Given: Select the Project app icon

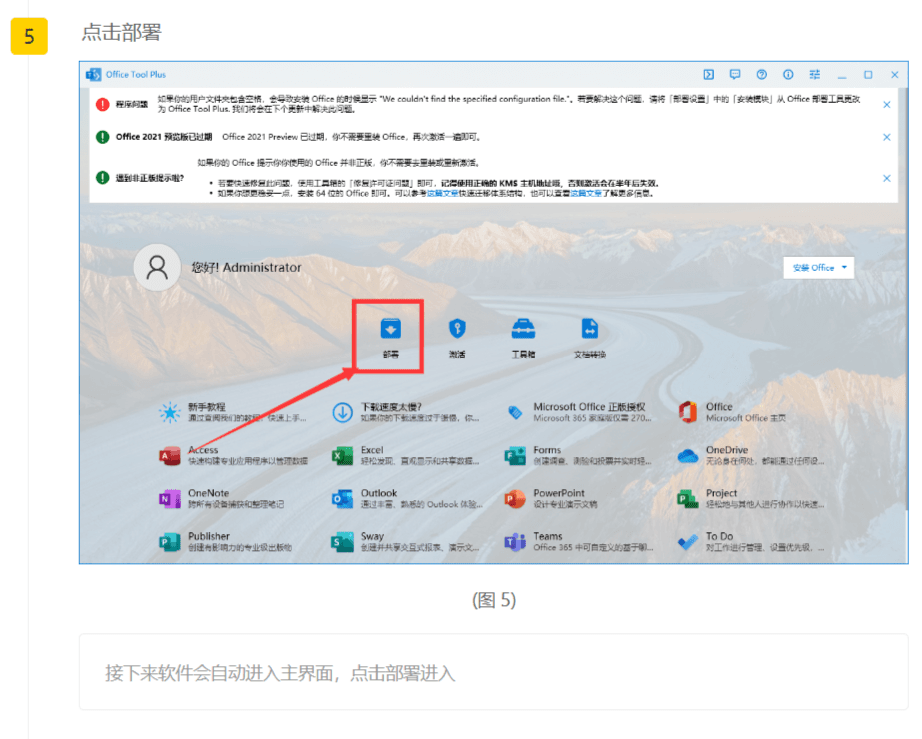Looking at the screenshot, I should click(688, 499).
